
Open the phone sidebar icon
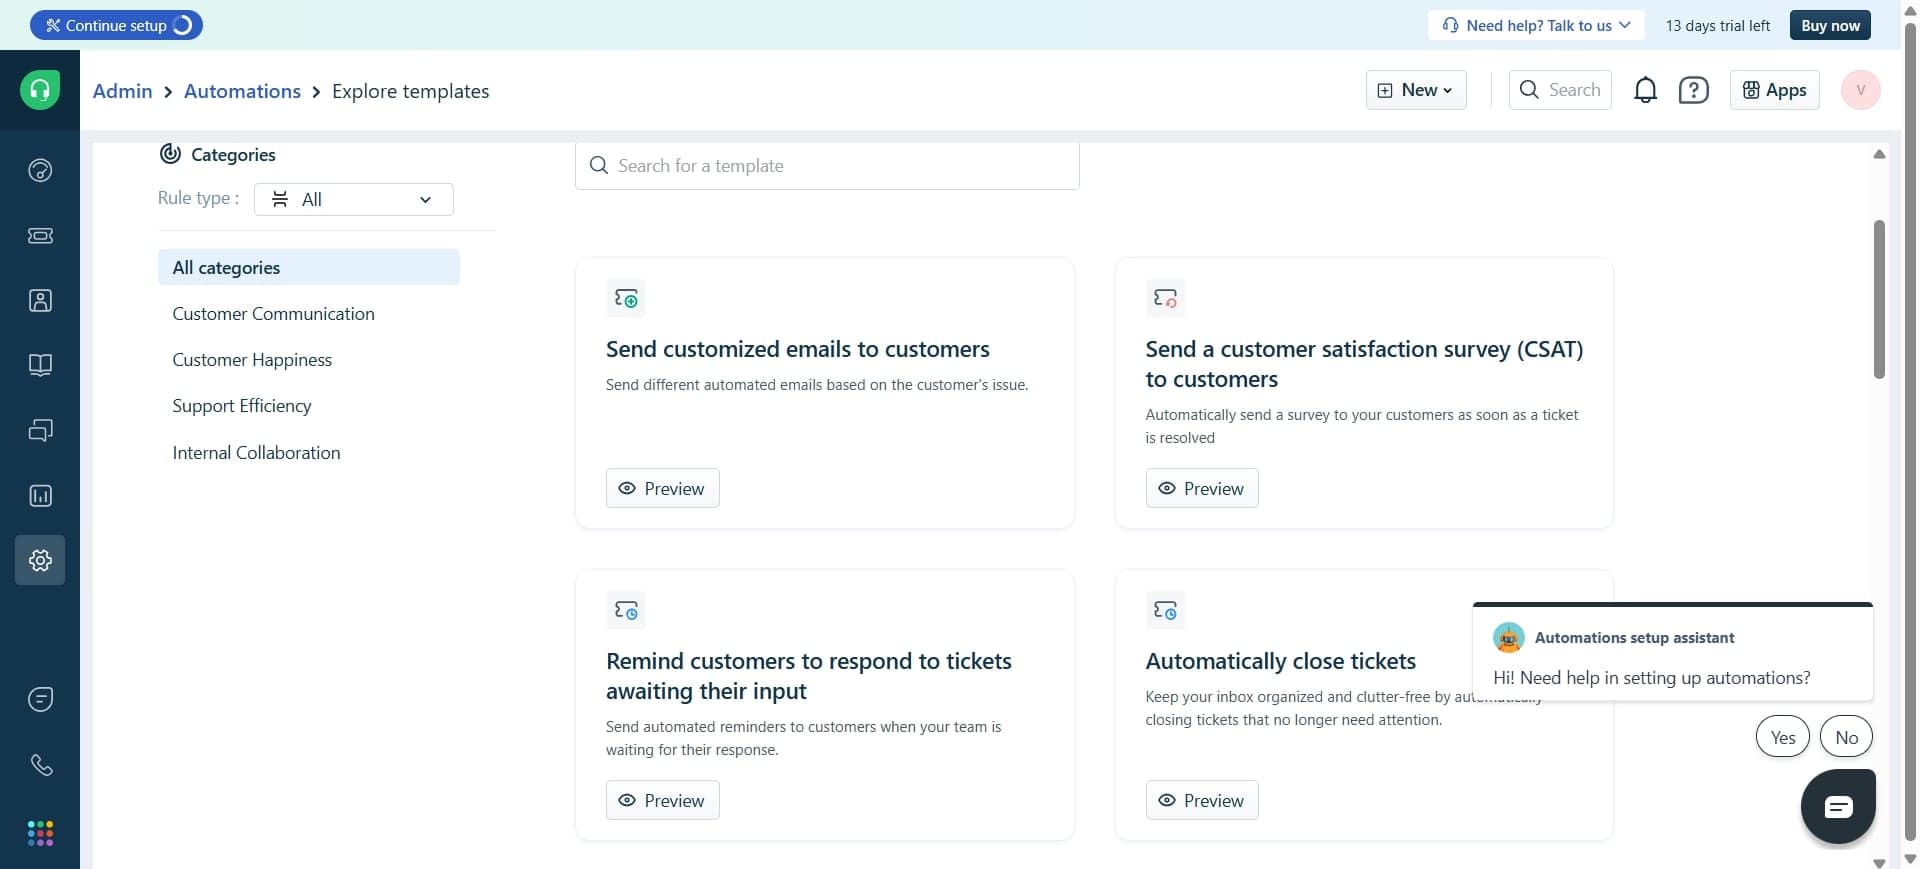[40, 765]
